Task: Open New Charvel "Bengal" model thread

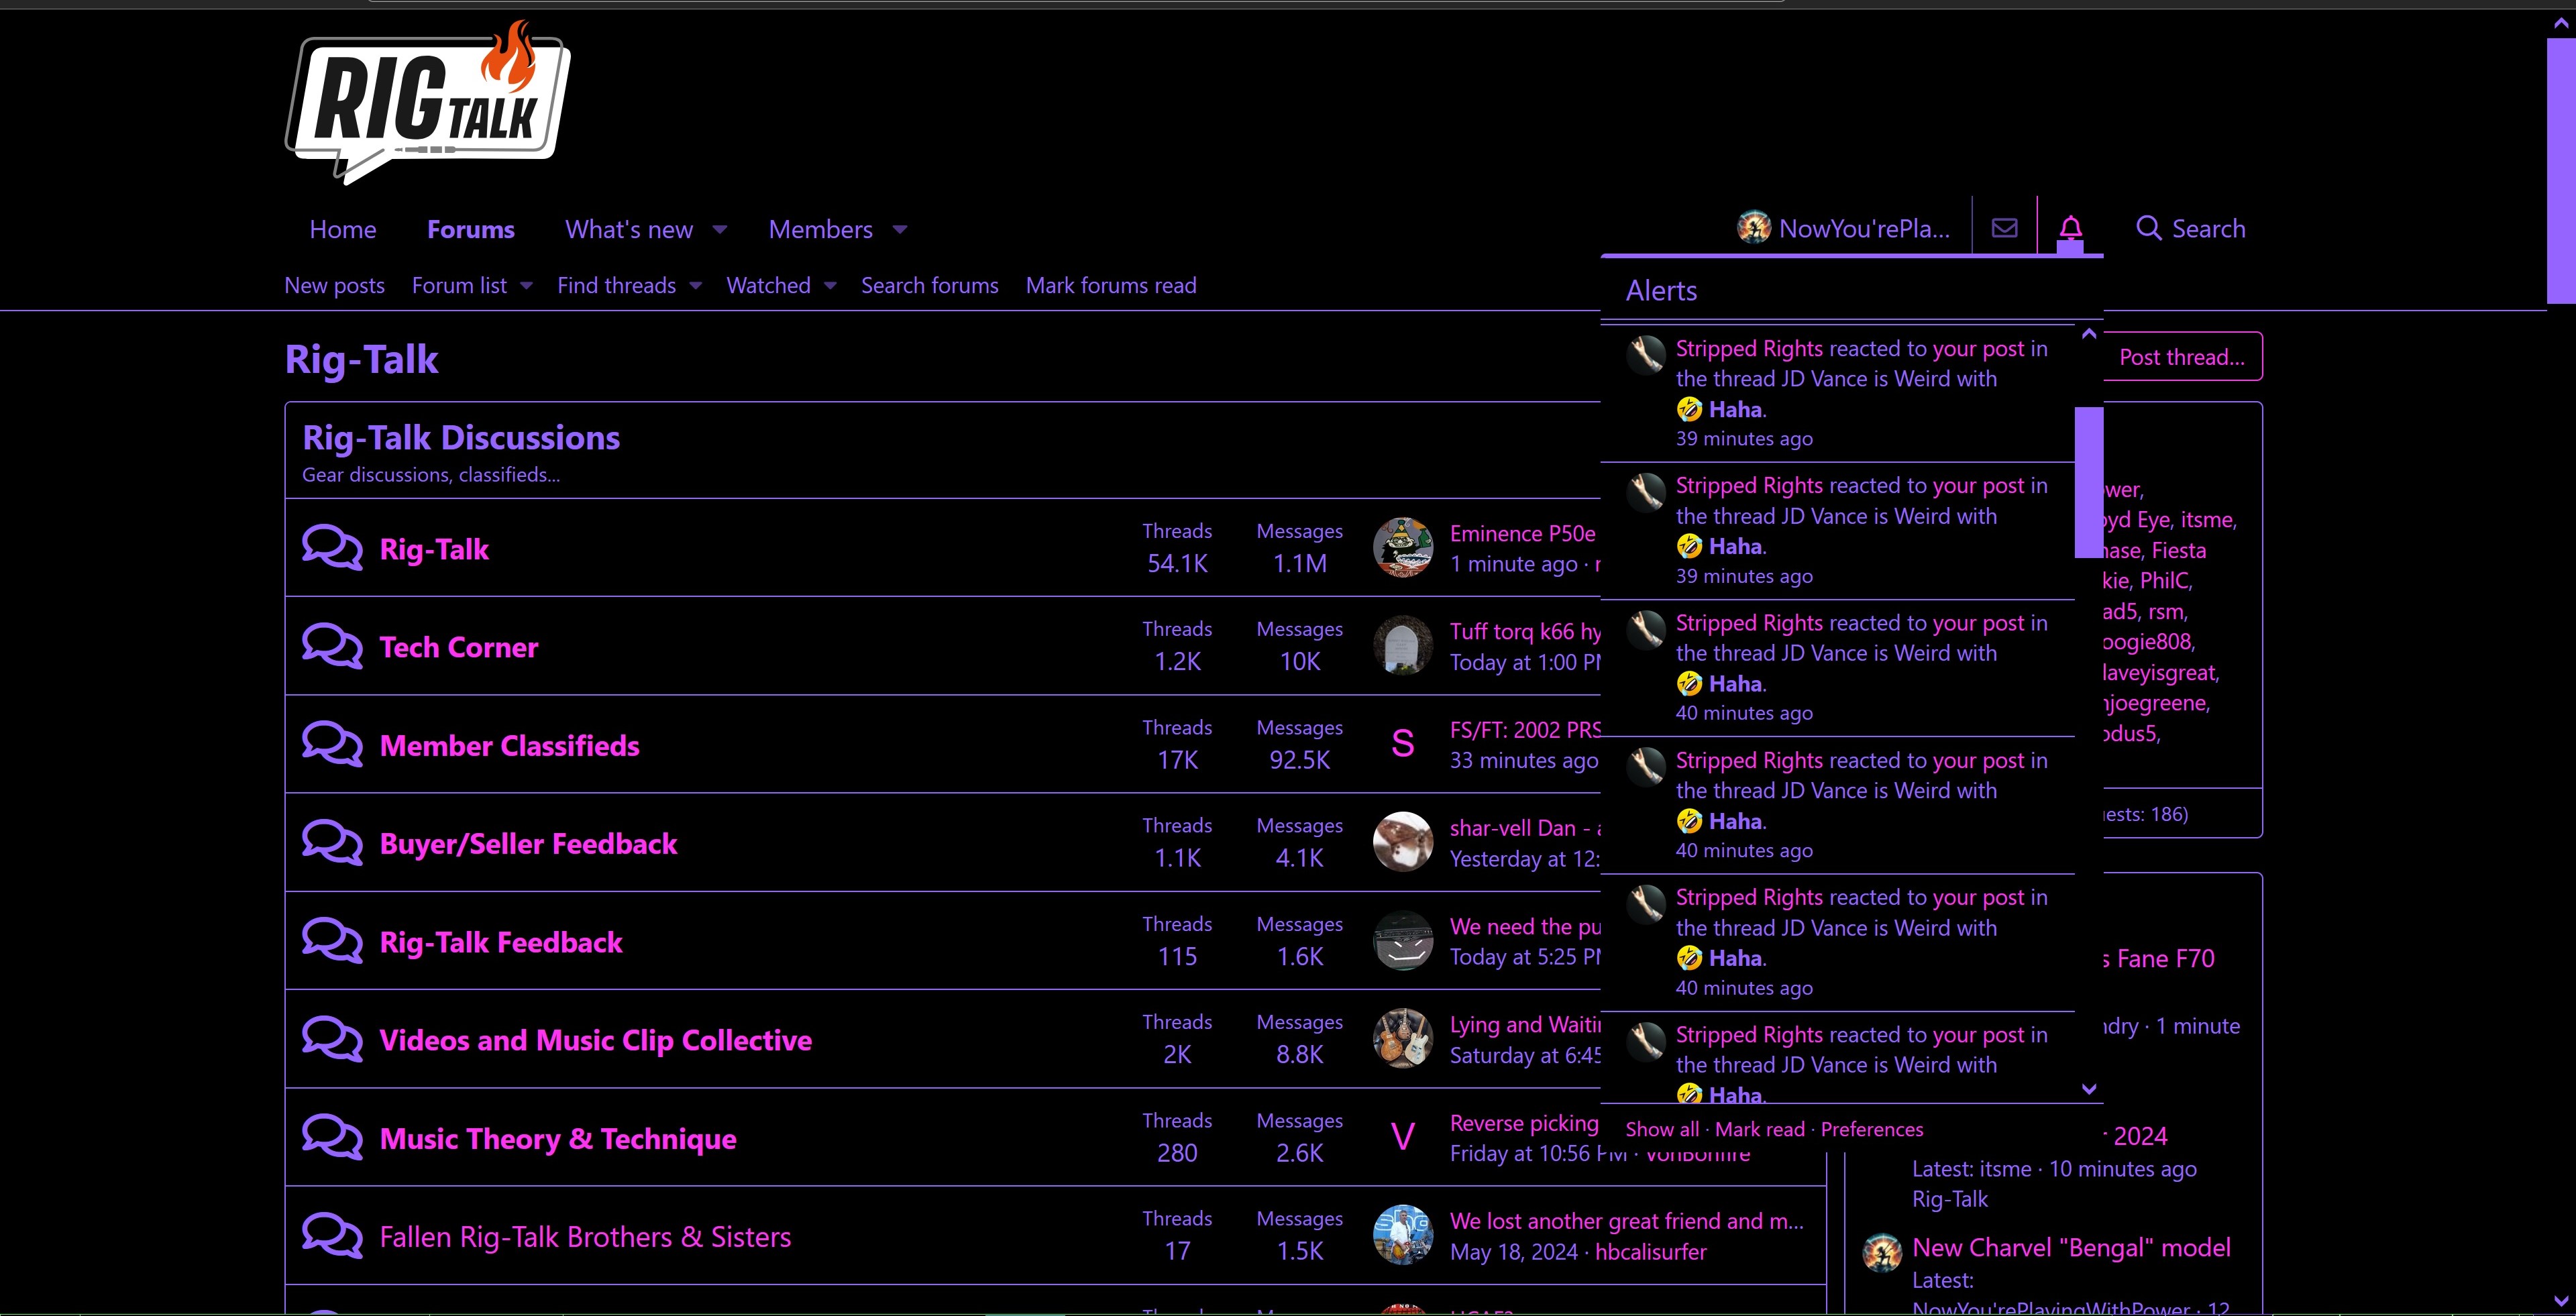Action: (2071, 1247)
